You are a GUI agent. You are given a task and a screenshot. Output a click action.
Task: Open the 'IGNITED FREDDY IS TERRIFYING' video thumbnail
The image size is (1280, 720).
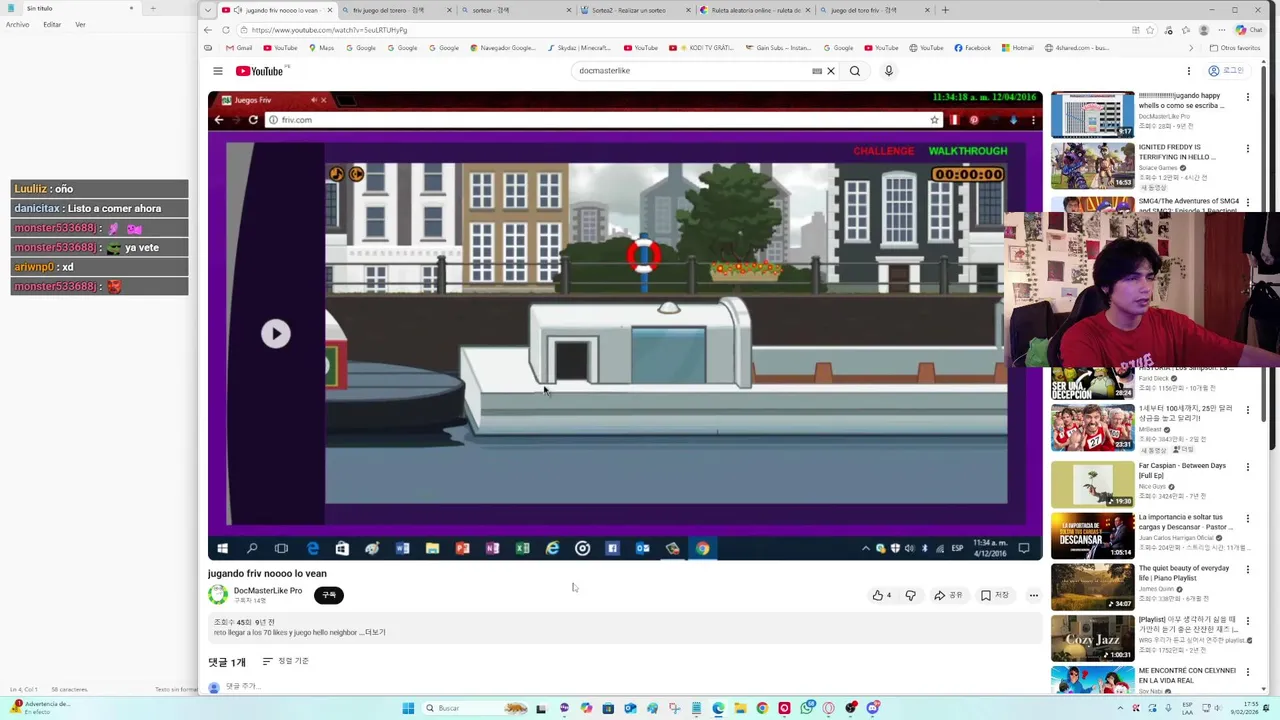[x=1092, y=166]
